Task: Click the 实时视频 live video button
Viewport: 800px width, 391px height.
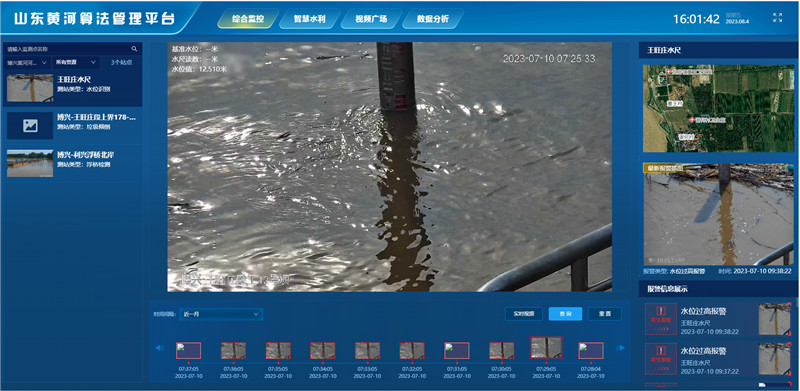Action: coord(523,314)
